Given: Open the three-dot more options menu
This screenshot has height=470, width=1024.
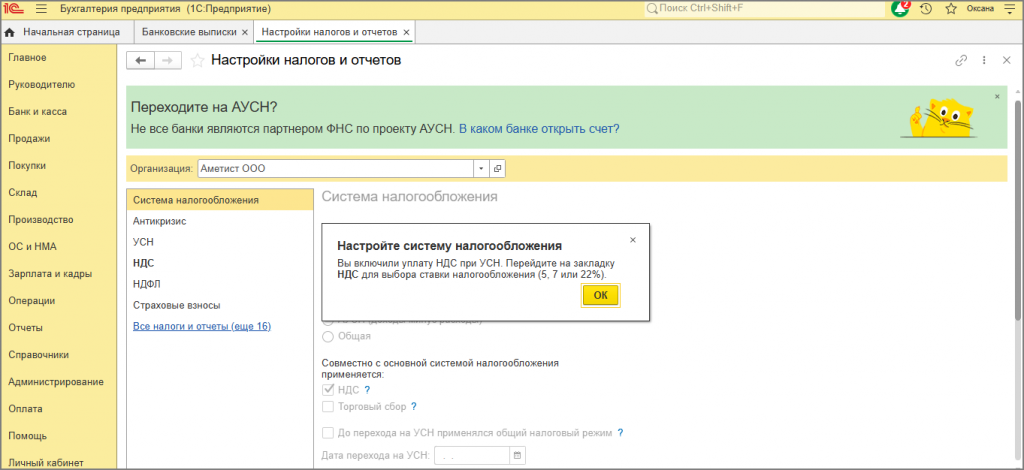Looking at the screenshot, I should click(x=984, y=61).
